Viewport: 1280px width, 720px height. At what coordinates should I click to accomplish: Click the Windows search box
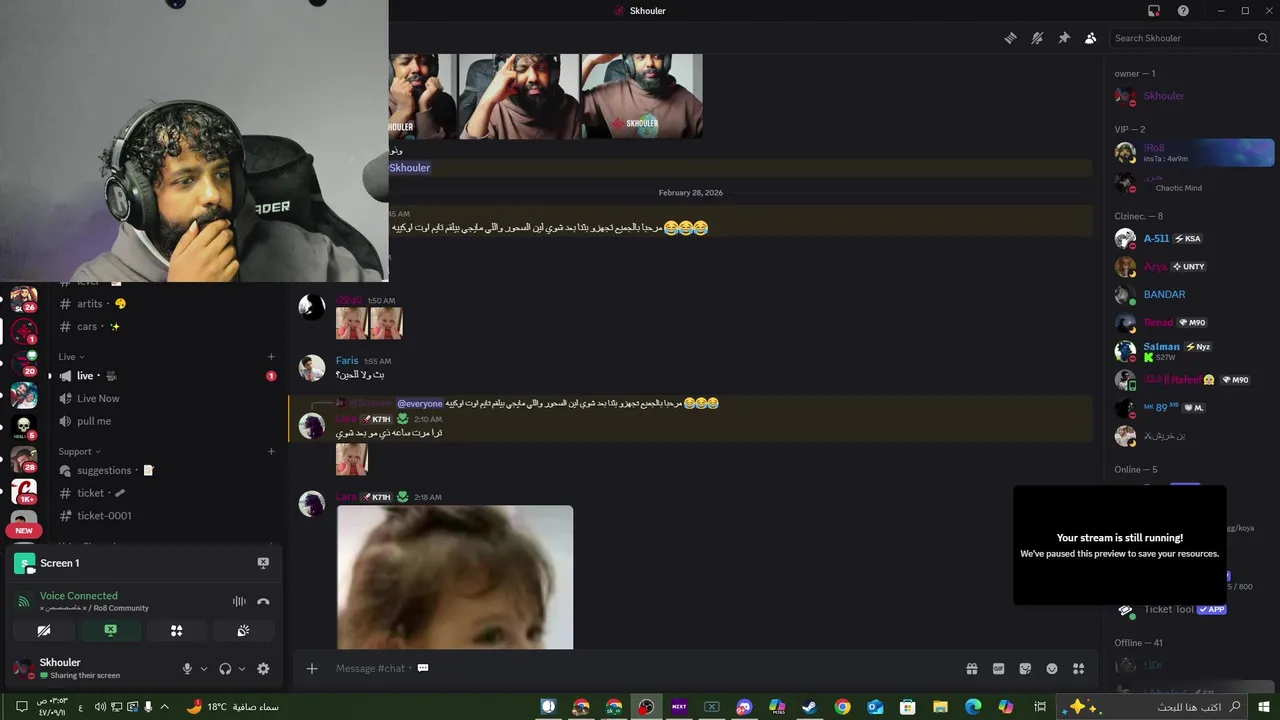[1153, 707]
